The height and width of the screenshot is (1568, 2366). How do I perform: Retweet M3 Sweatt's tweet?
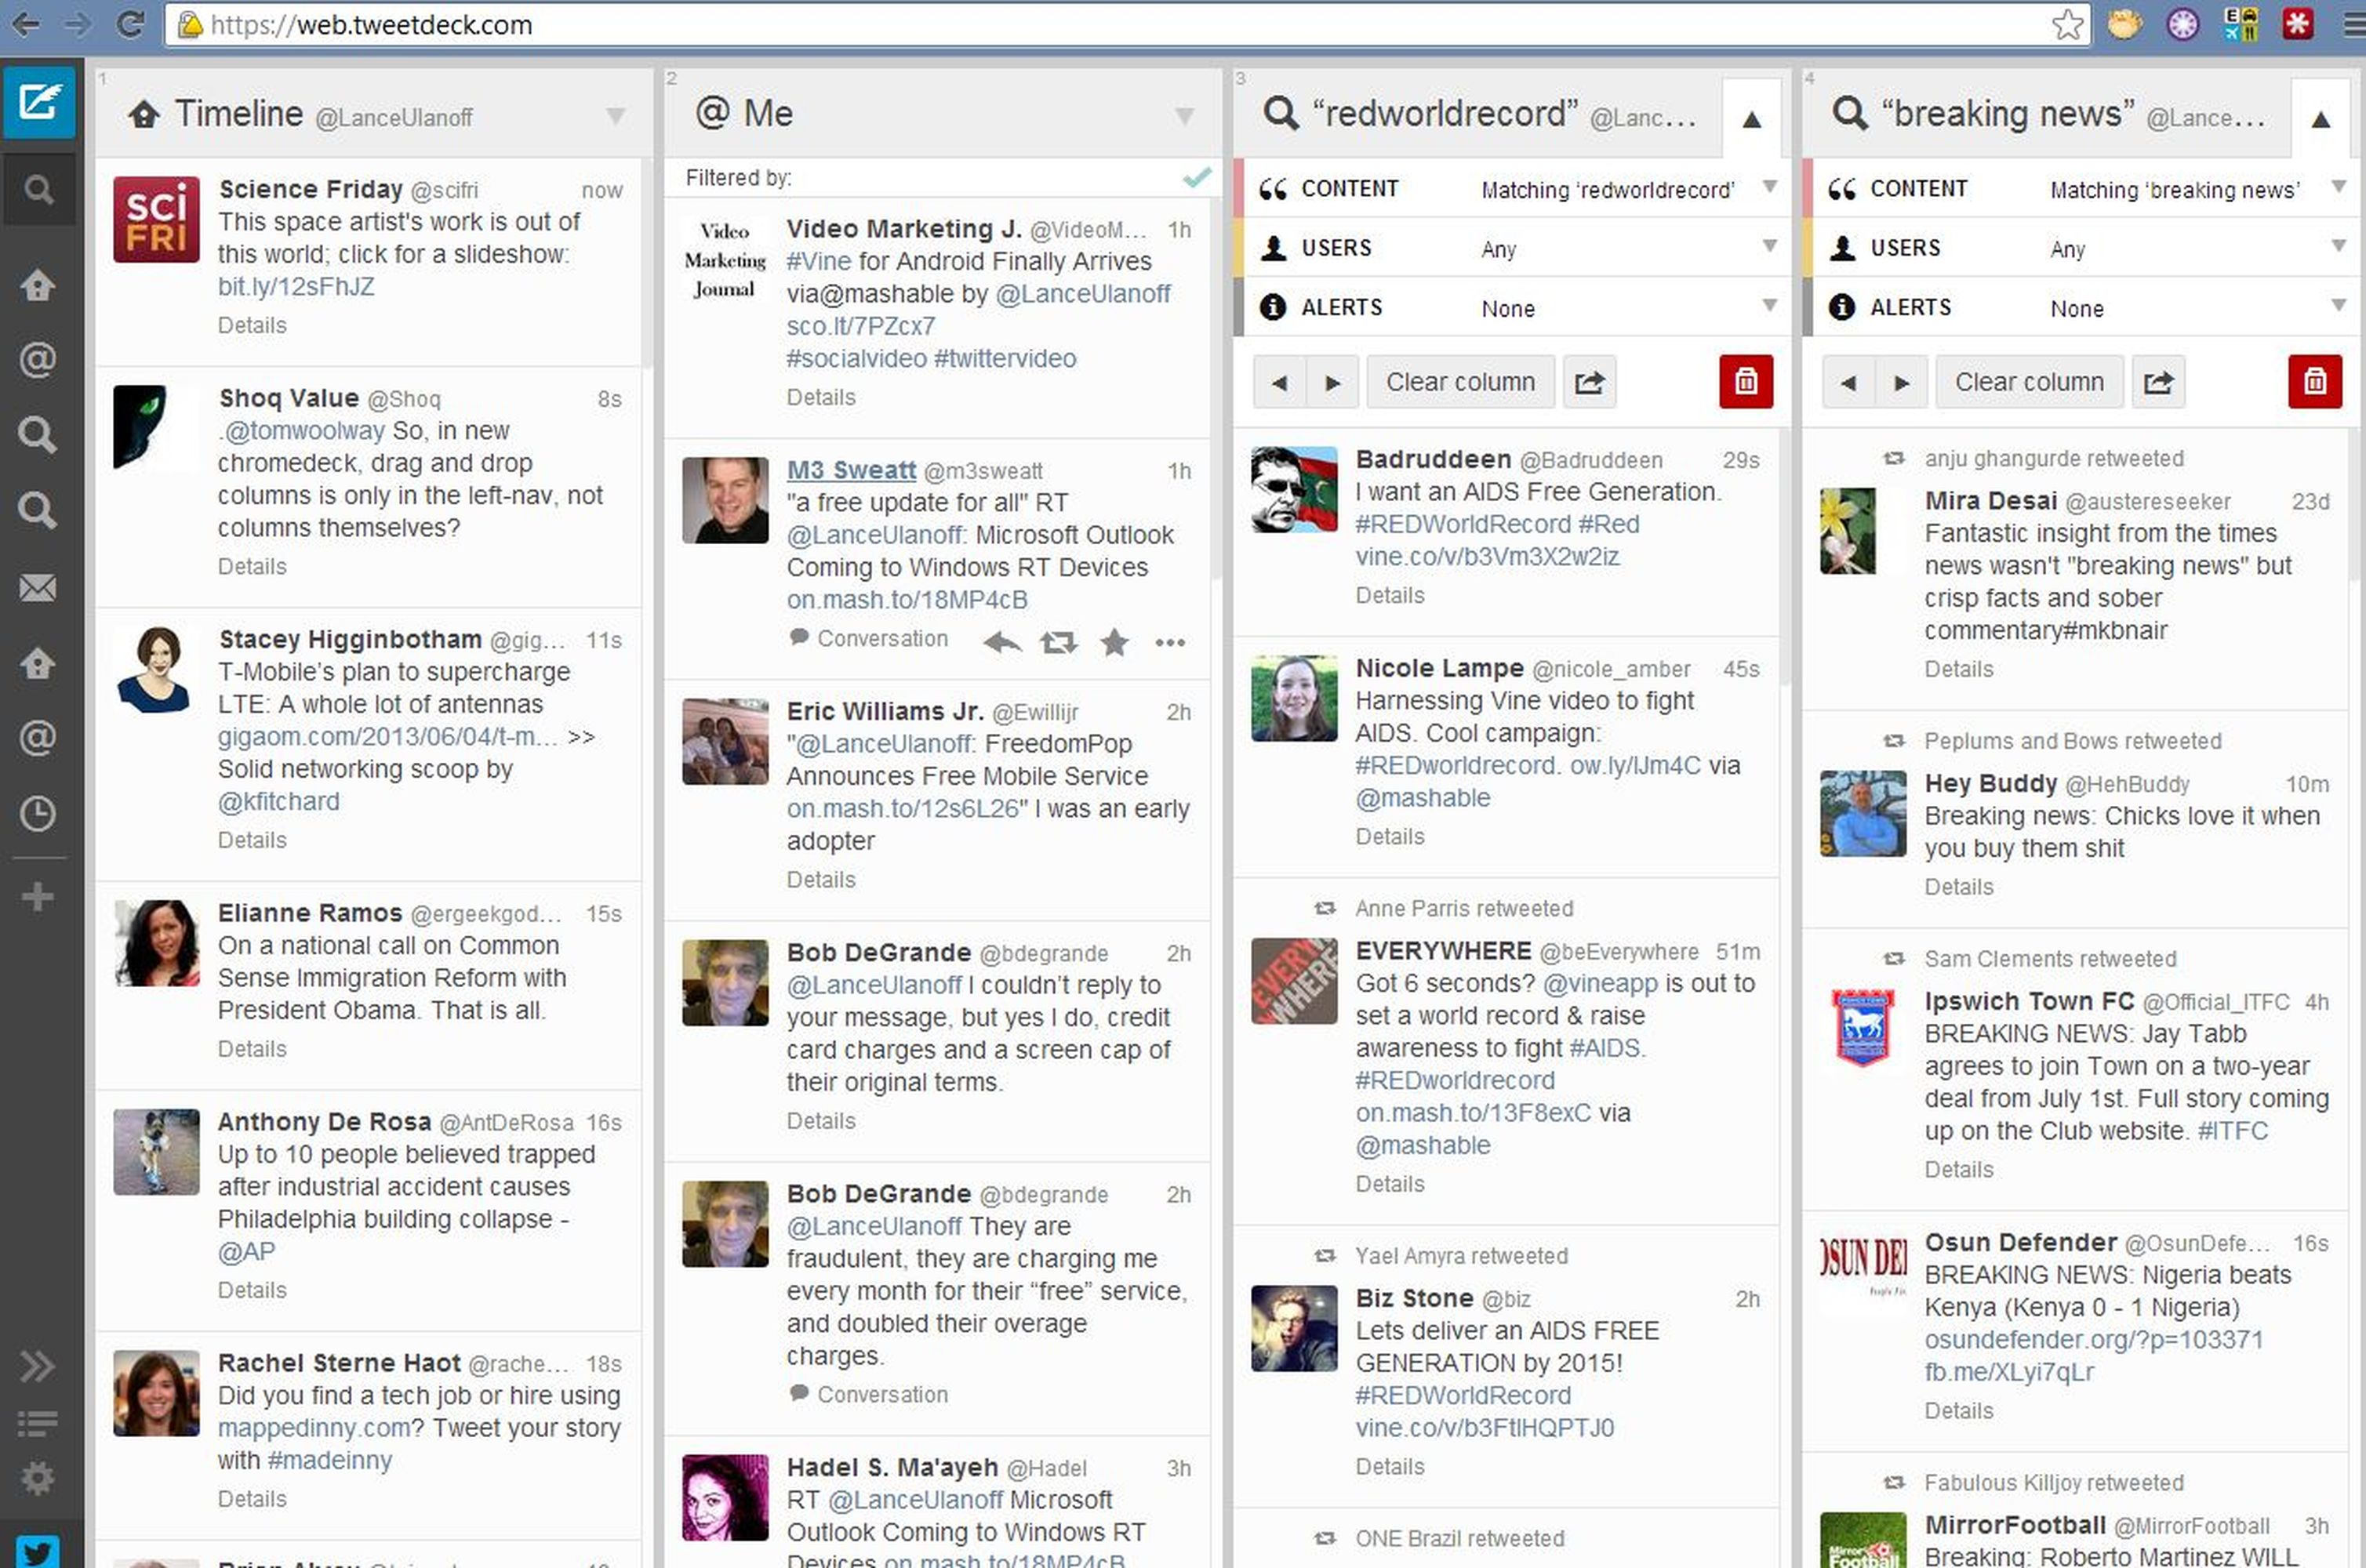[1058, 642]
